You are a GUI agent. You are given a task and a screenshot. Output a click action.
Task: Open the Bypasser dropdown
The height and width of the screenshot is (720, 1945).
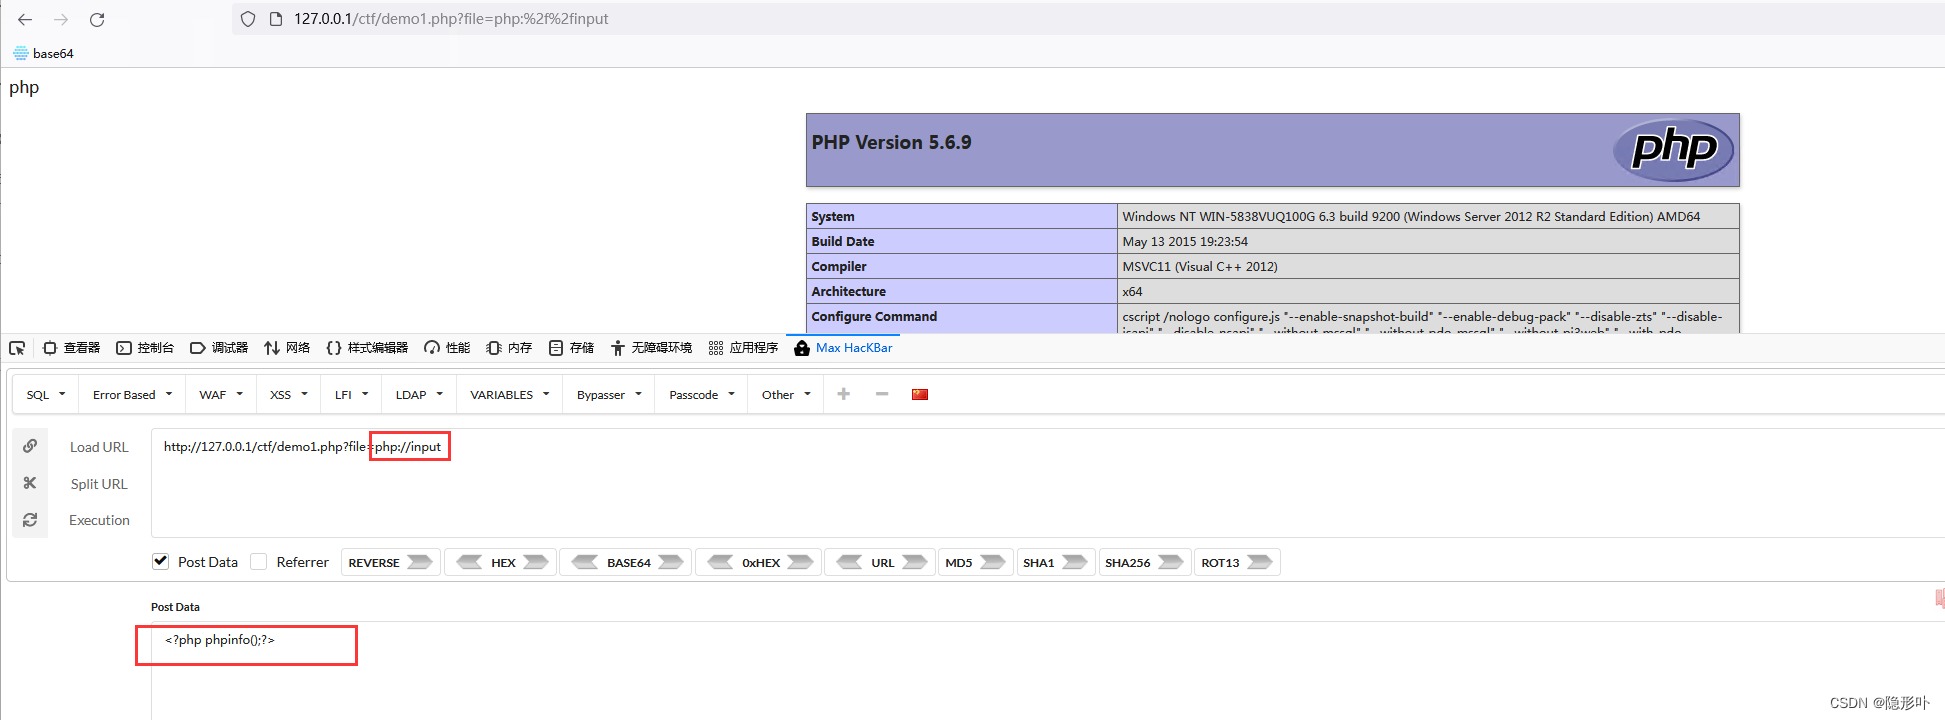[608, 395]
